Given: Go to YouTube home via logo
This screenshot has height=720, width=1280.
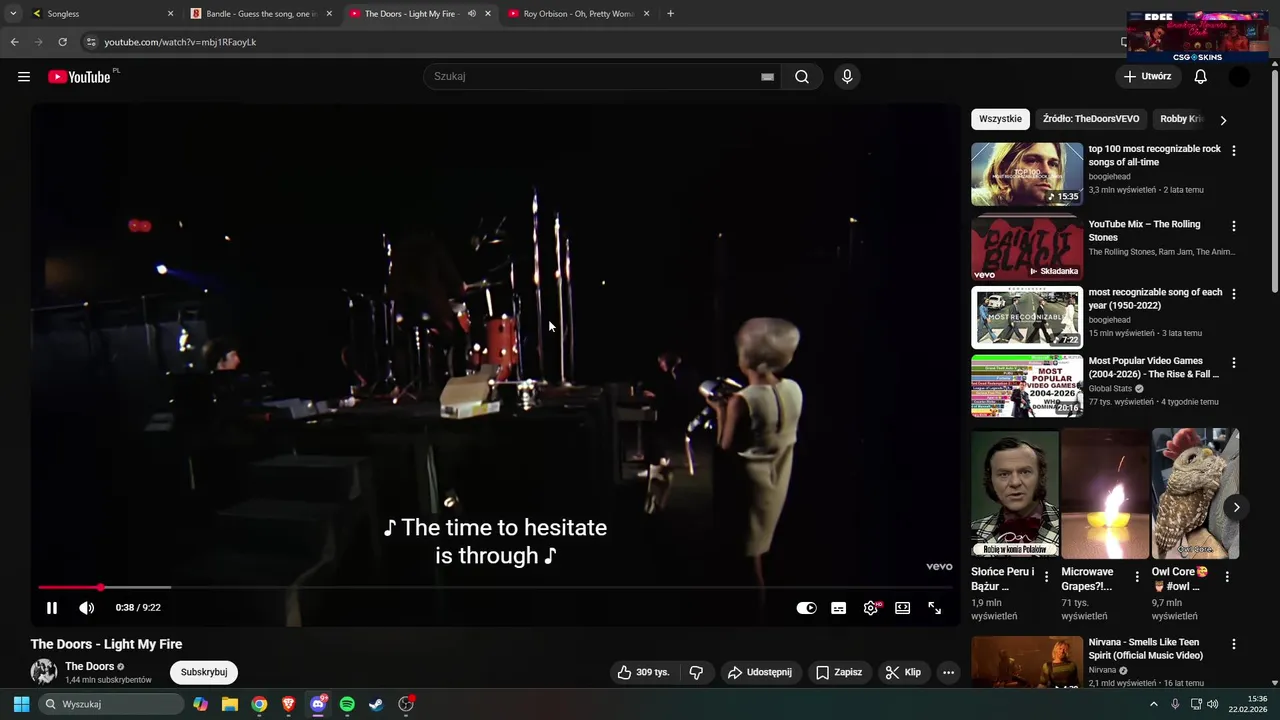Looking at the screenshot, I should point(79,77).
